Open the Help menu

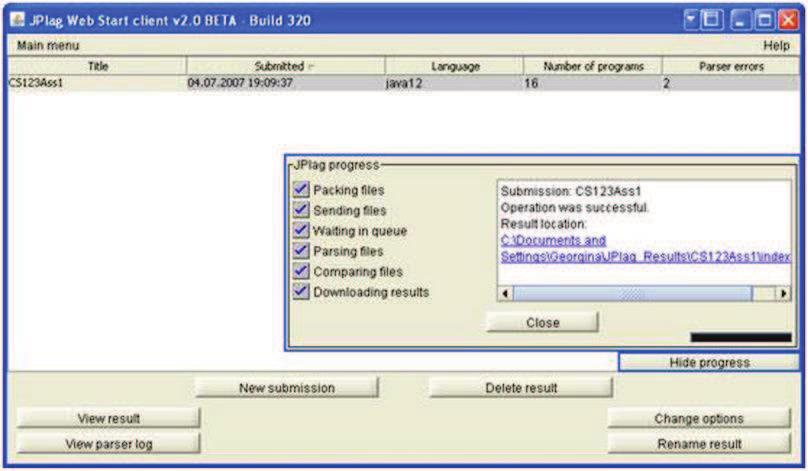click(776, 45)
